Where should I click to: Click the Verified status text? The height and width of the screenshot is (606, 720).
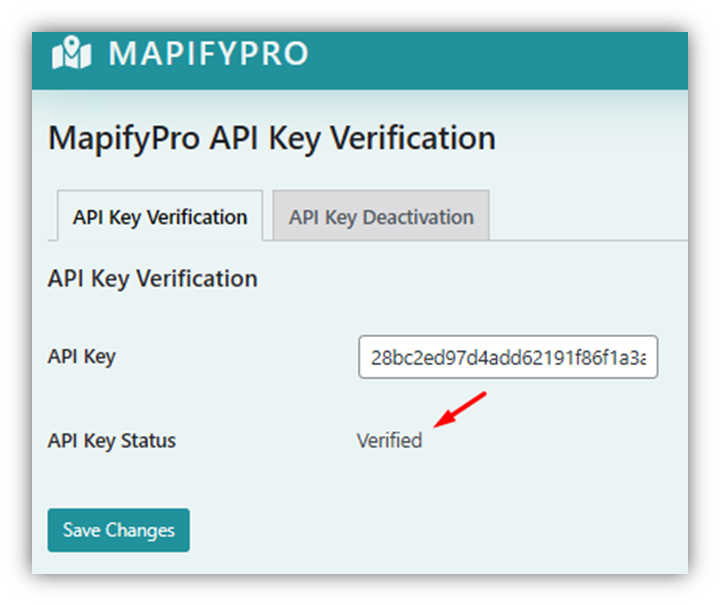[x=389, y=440]
